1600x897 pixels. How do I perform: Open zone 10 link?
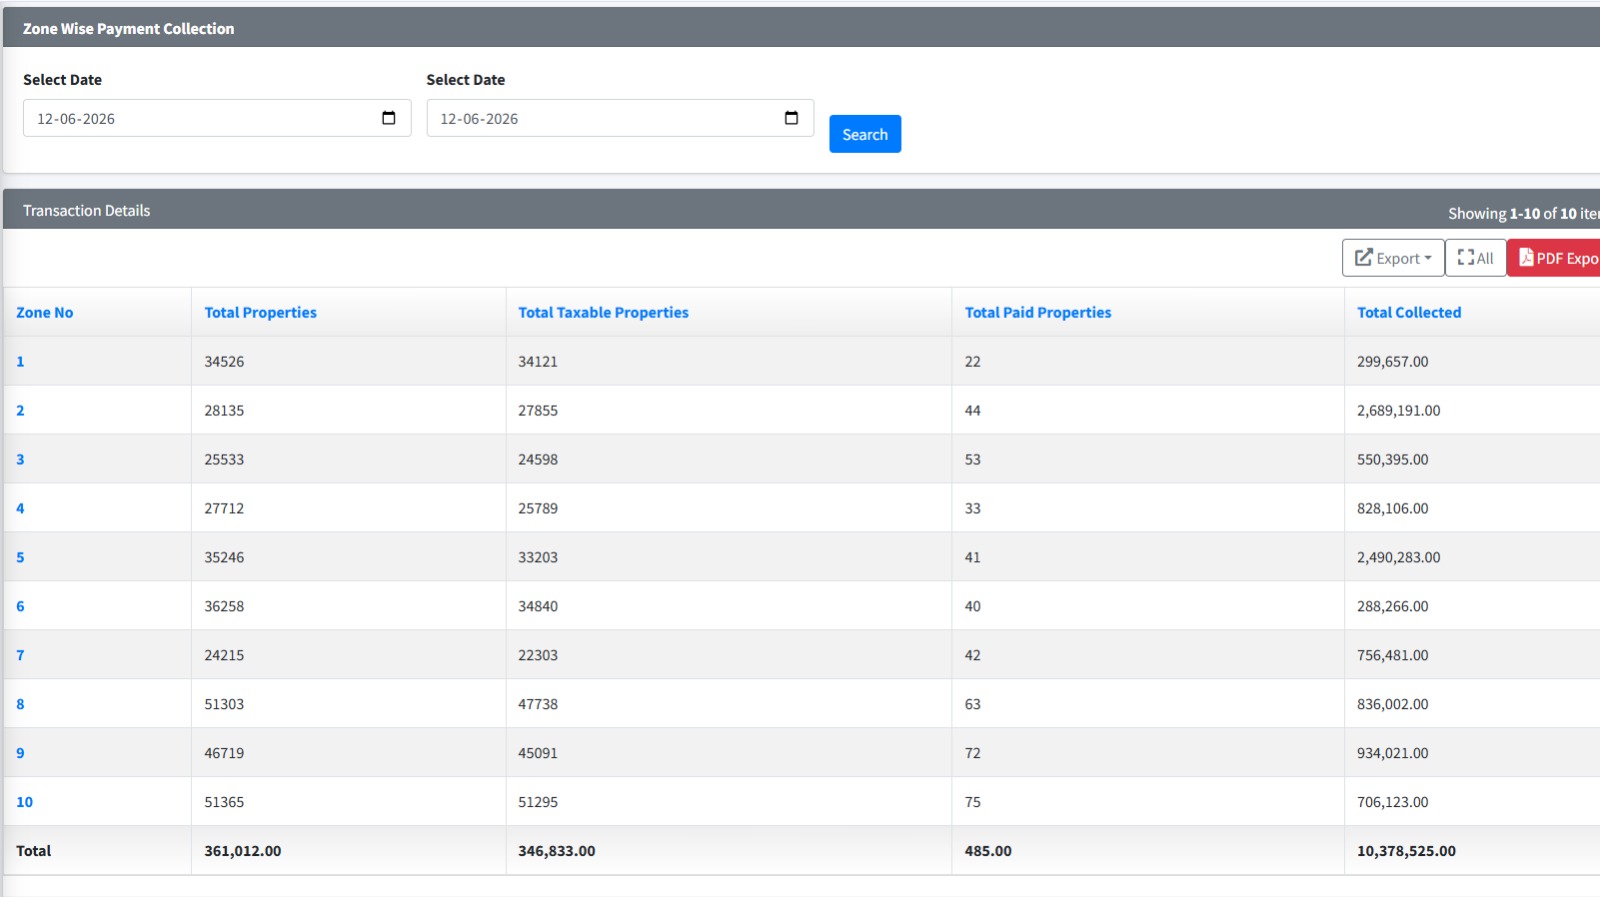point(24,802)
